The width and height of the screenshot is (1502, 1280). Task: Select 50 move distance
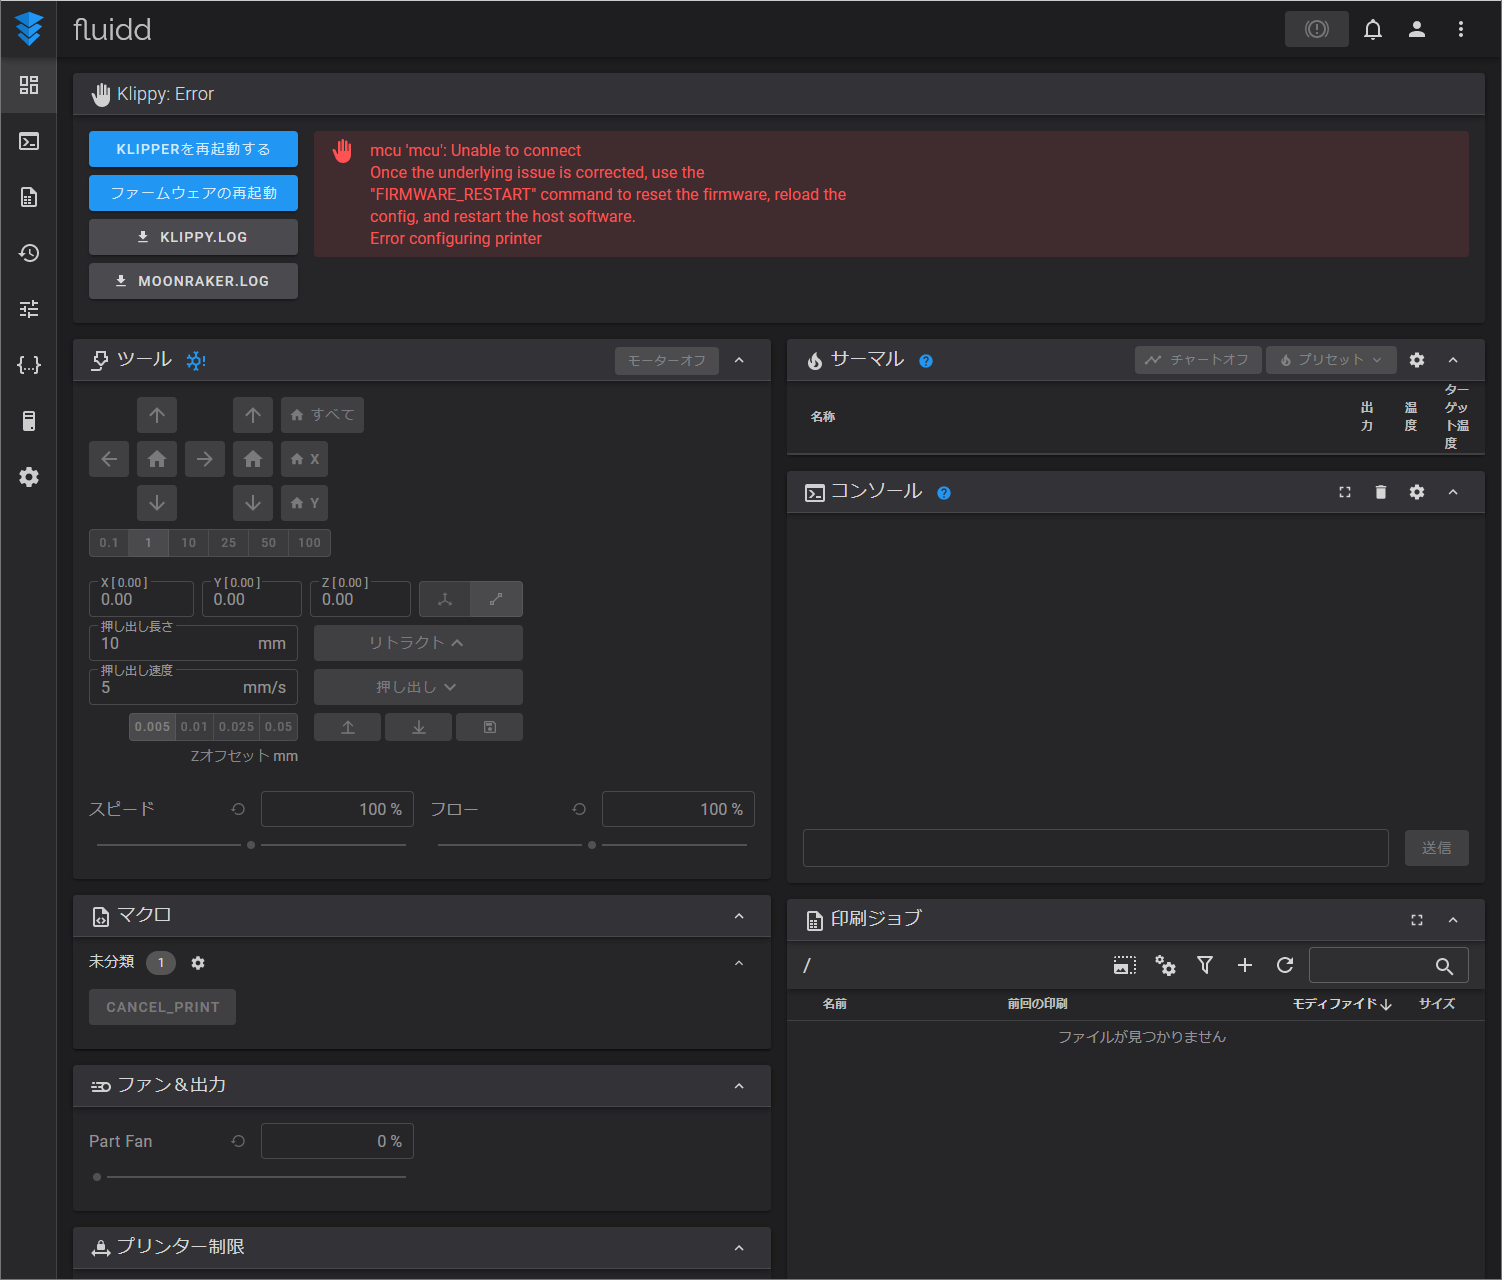(x=269, y=543)
